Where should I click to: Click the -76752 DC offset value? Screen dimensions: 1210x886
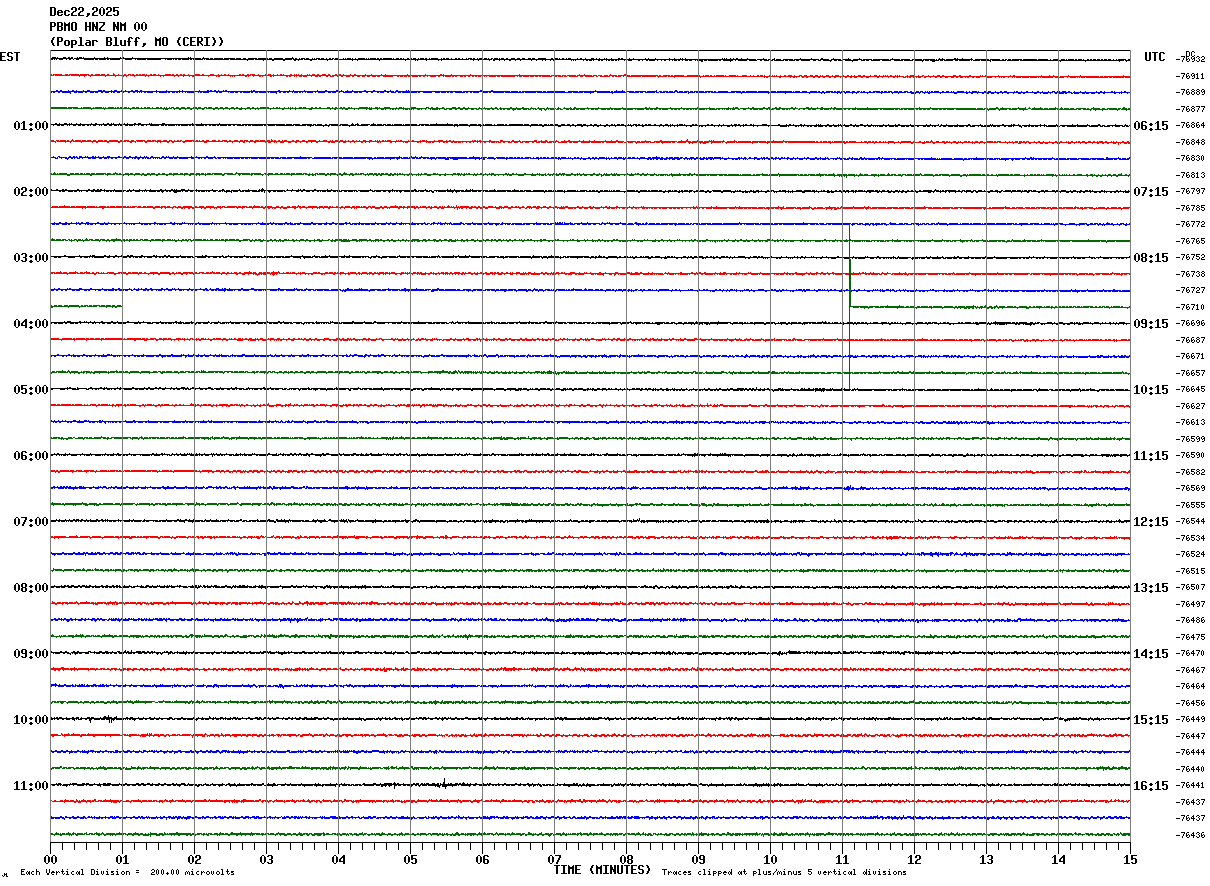click(x=1191, y=257)
